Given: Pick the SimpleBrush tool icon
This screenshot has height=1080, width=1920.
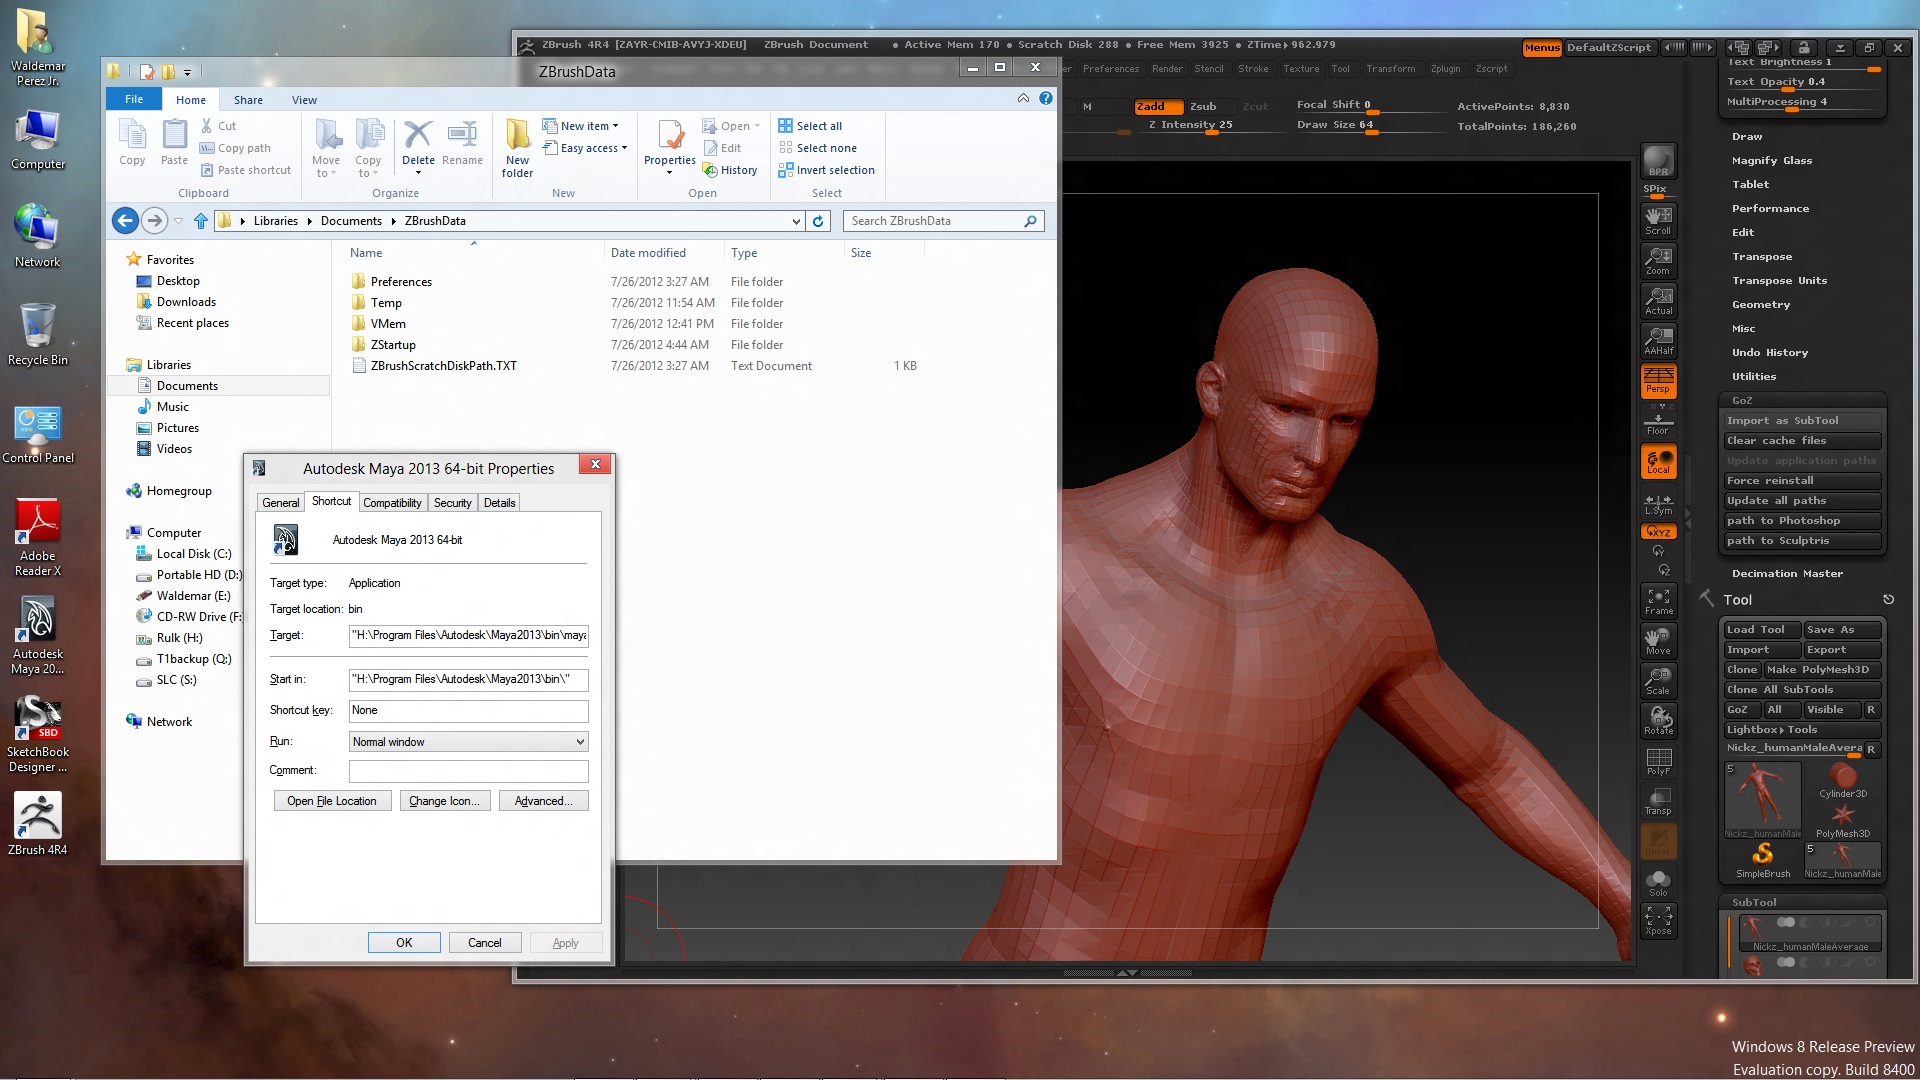Looking at the screenshot, I should coord(1762,860).
